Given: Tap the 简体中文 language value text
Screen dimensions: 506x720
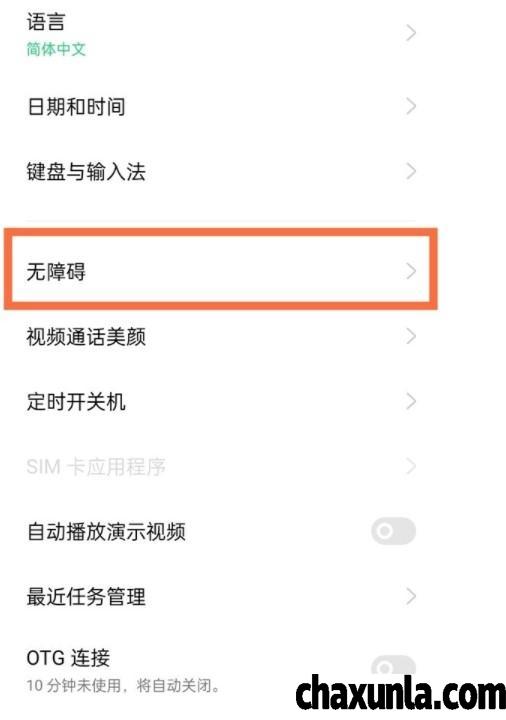Looking at the screenshot, I should click(x=56, y=49).
